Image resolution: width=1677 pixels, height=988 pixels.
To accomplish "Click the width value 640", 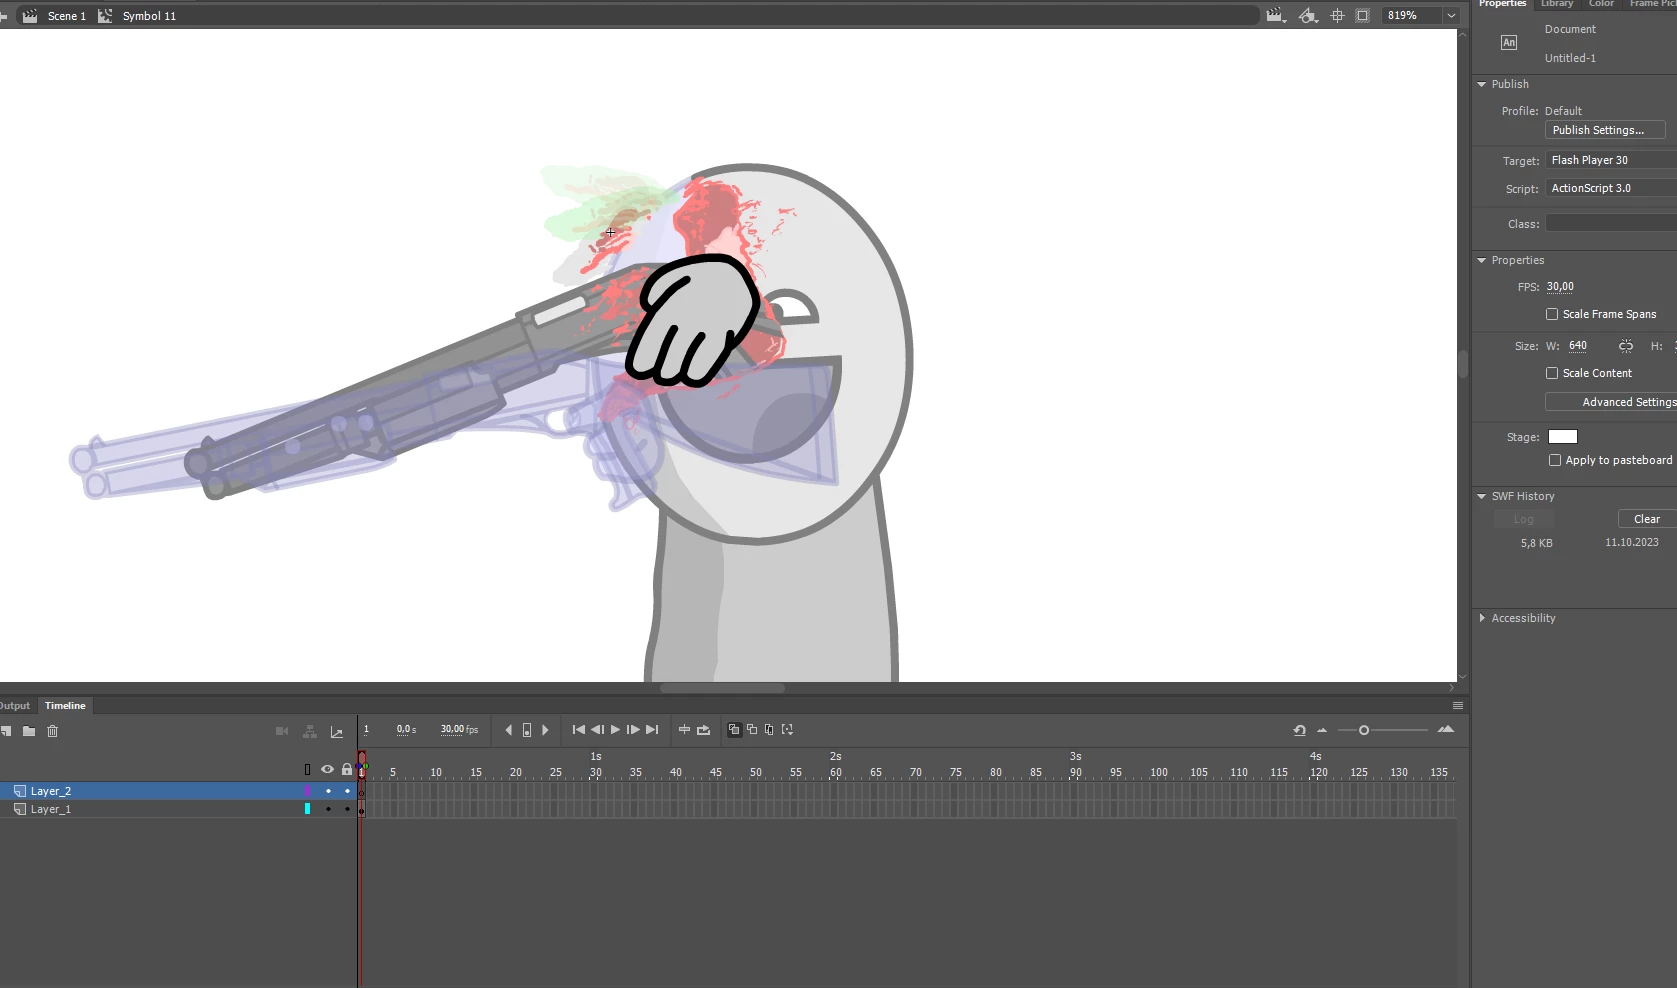I will coord(1578,346).
